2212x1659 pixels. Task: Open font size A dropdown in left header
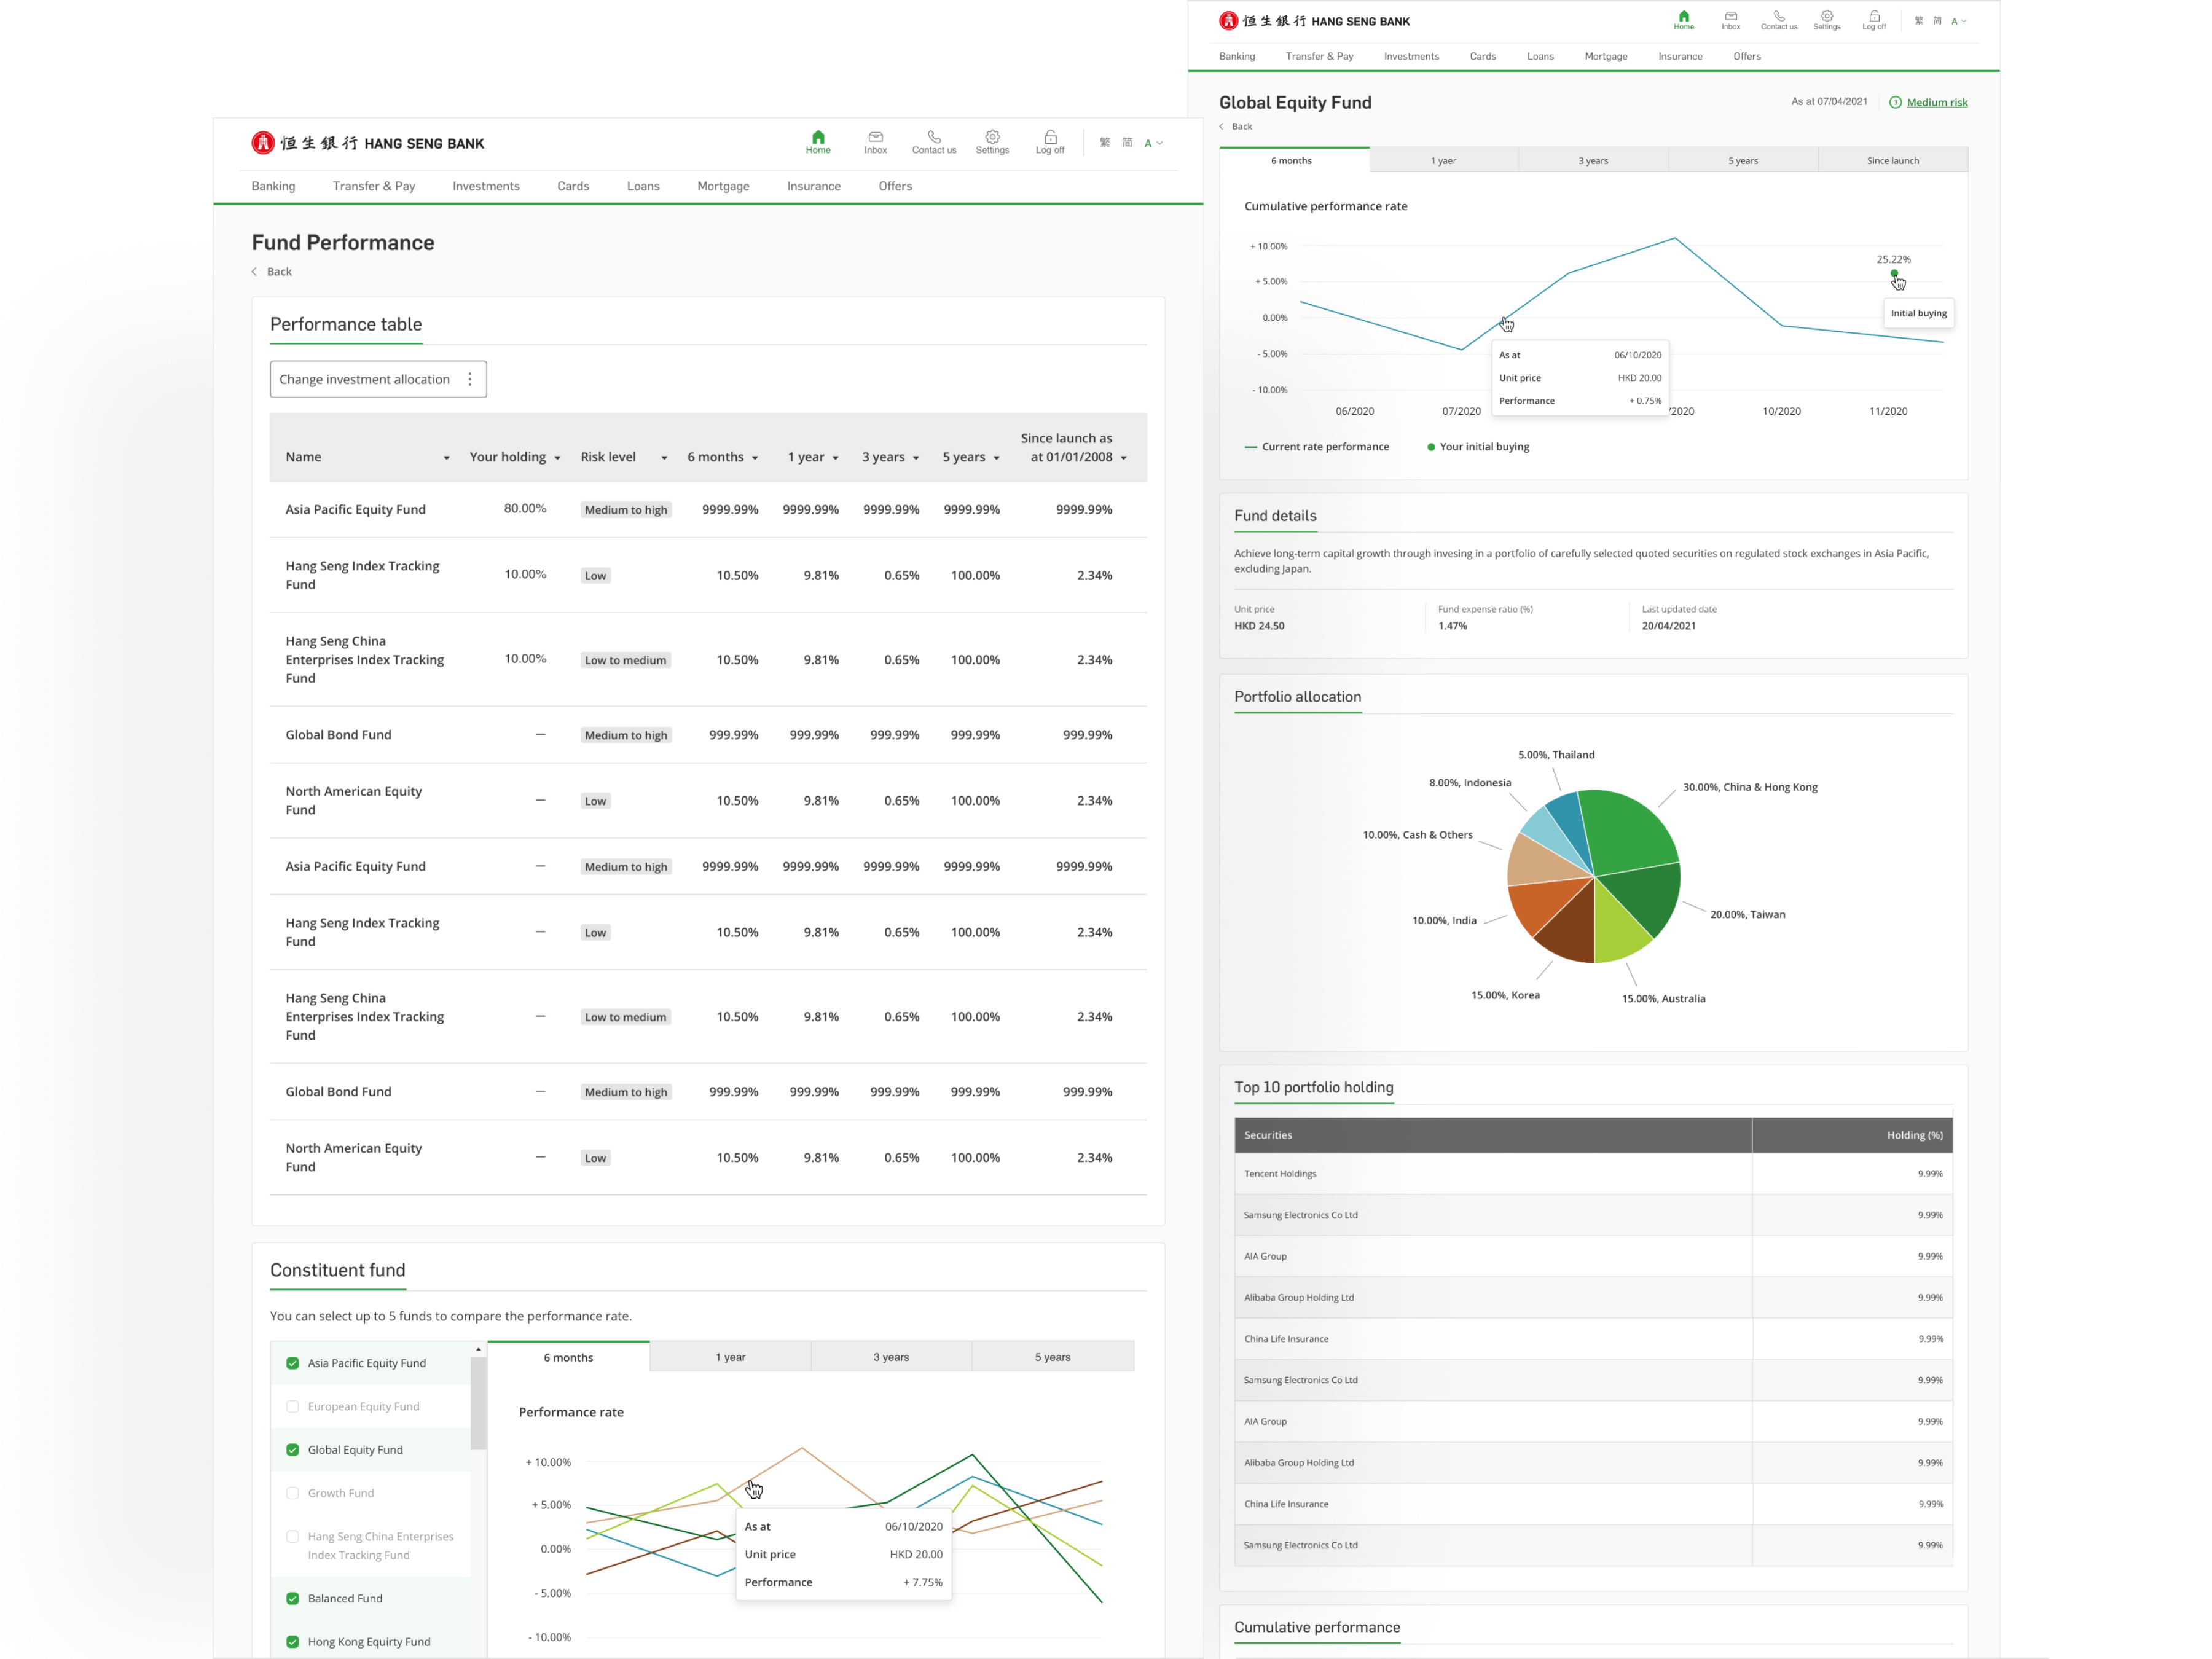point(1153,143)
